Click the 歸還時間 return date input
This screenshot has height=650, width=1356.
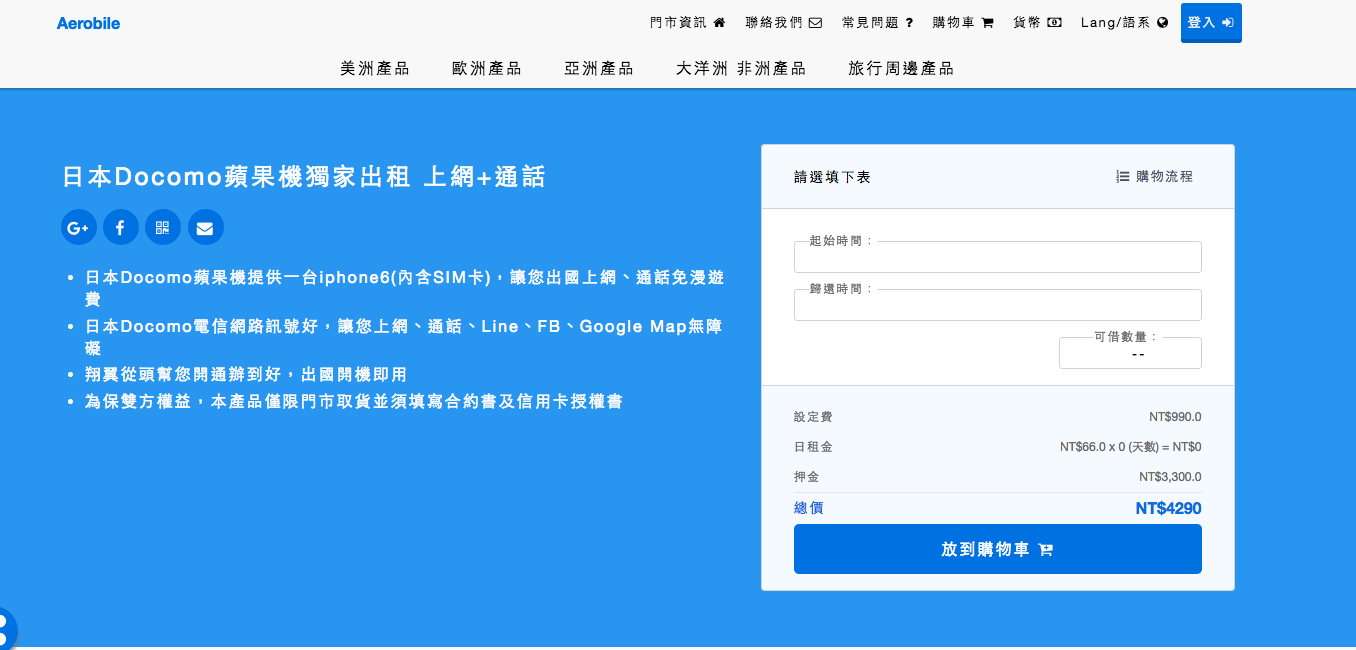997,305
